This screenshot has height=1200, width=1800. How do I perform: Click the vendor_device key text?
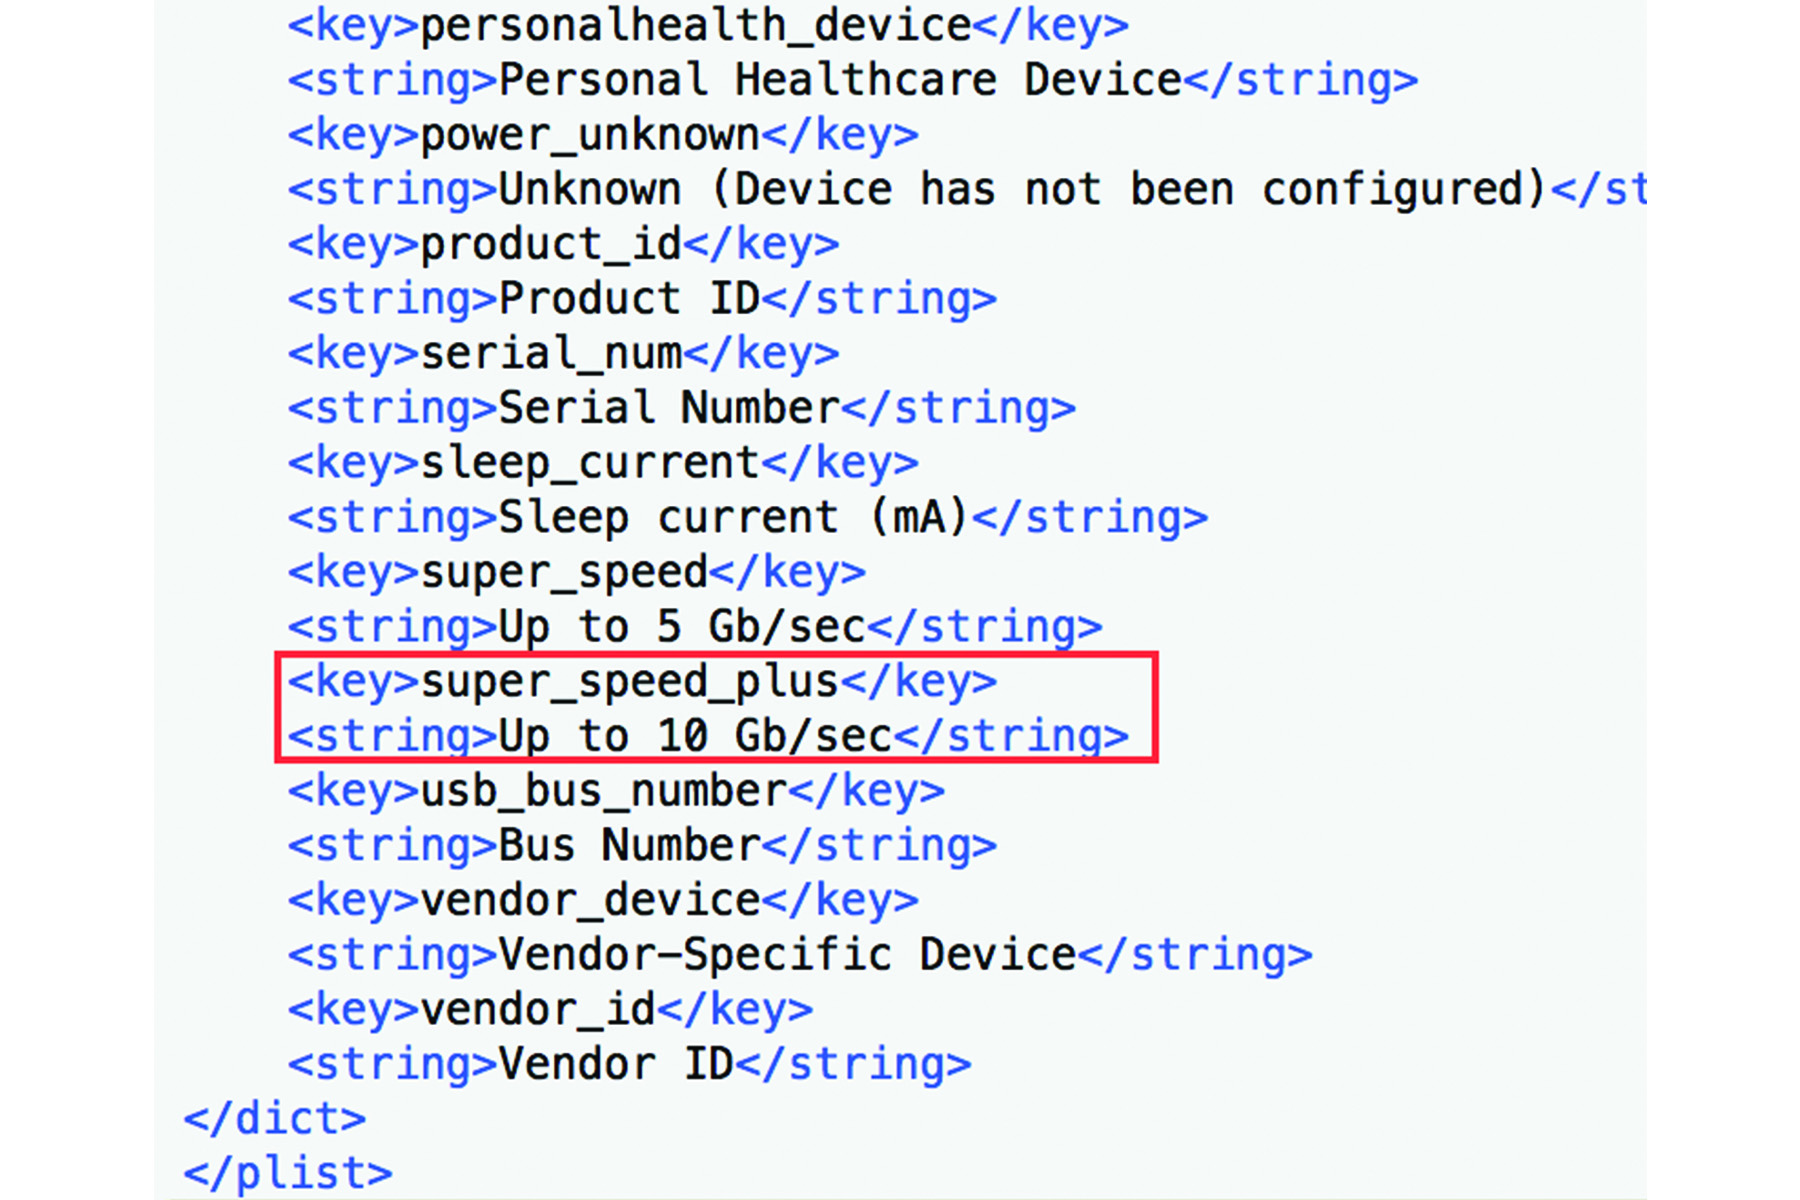[x=589, y=900]
